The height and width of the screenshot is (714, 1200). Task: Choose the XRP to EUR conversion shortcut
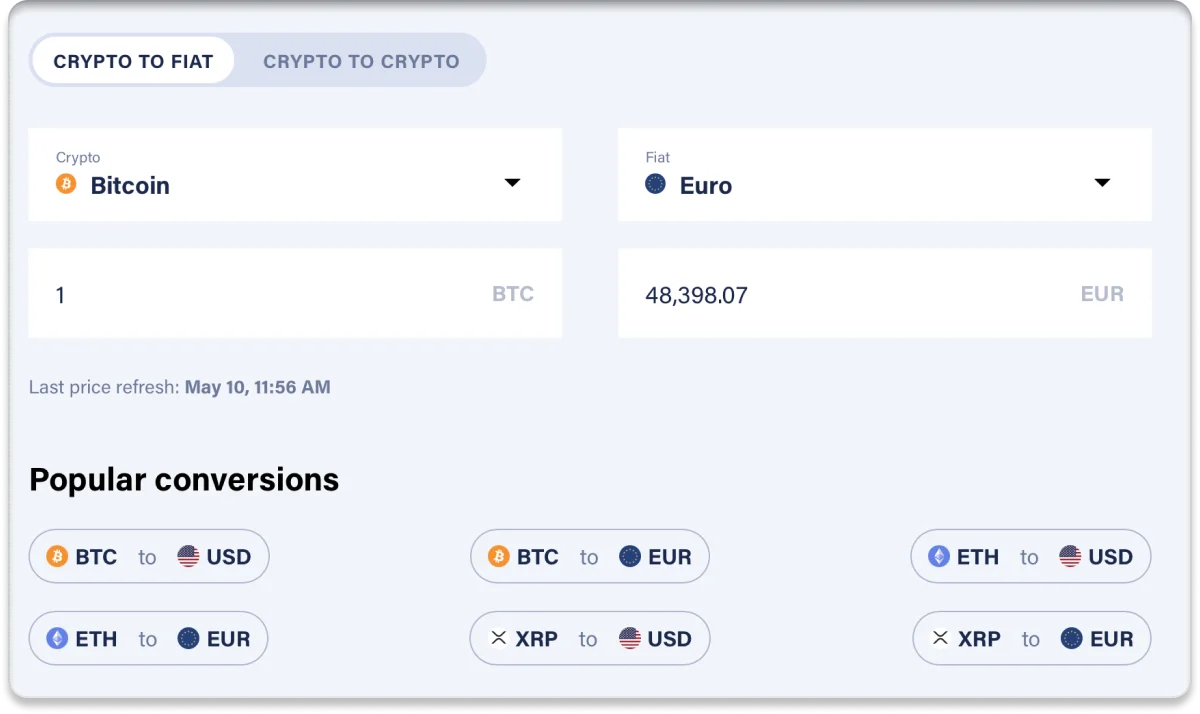pos(1031,638)
